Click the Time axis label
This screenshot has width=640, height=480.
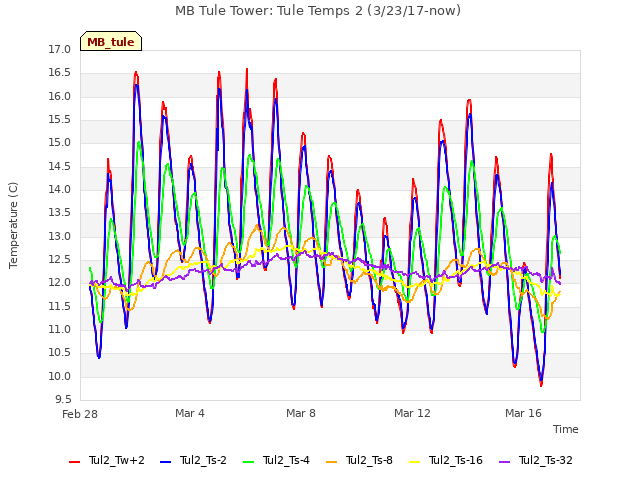[566, 429]
